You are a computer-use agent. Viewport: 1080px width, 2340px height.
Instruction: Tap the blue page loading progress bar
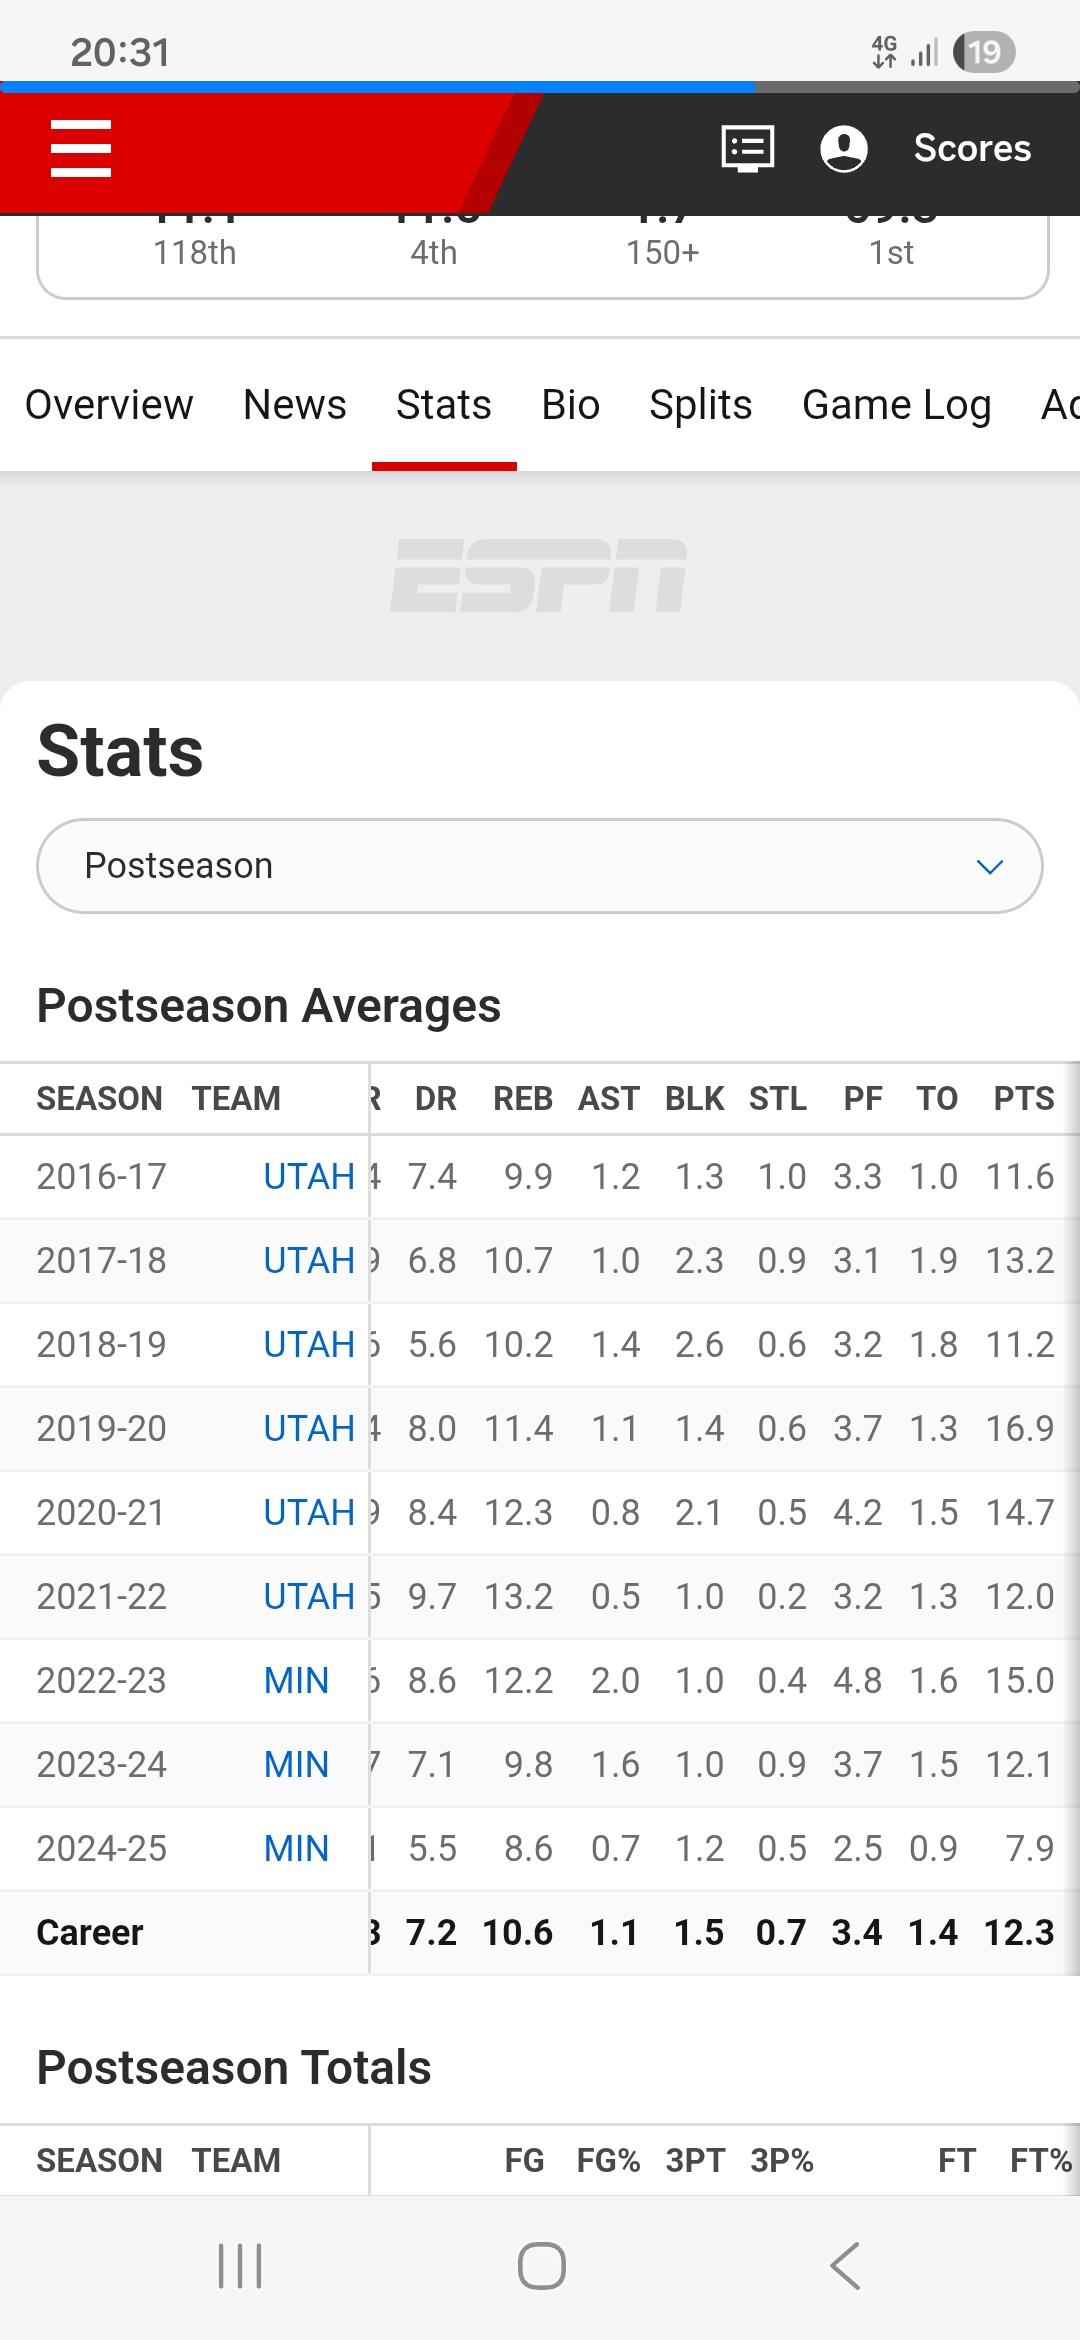pyautogui.click(x=378, y=87)
